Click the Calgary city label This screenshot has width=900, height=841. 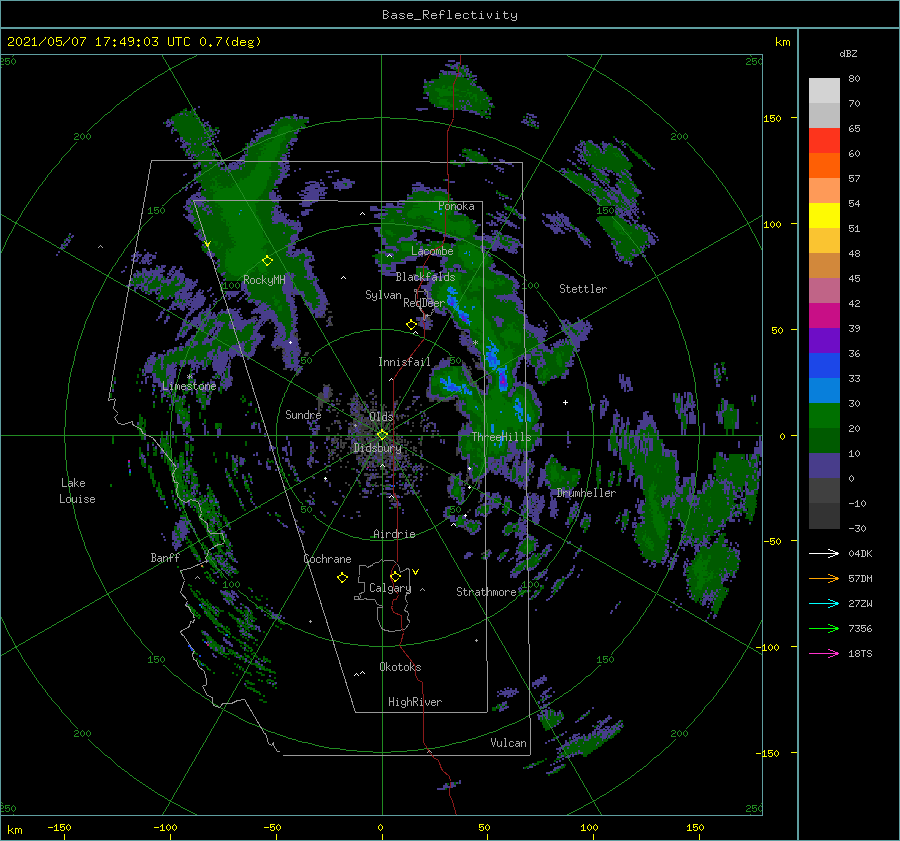(x=390, y=588)
